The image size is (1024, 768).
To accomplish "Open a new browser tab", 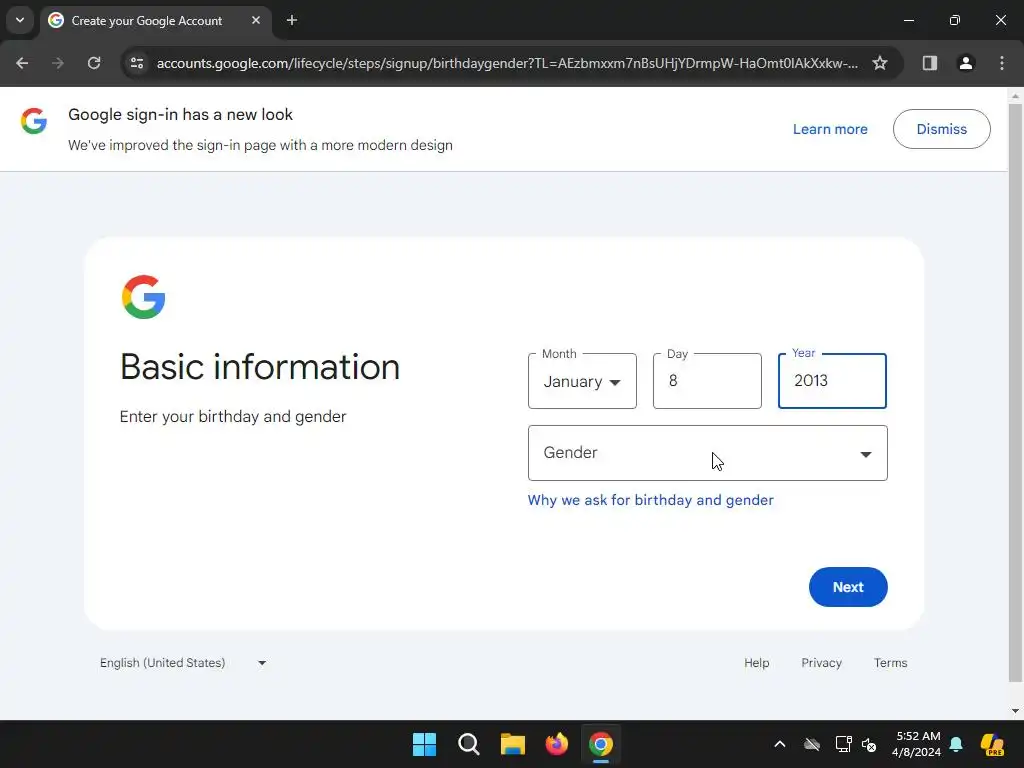I will [x=292, y=20].
